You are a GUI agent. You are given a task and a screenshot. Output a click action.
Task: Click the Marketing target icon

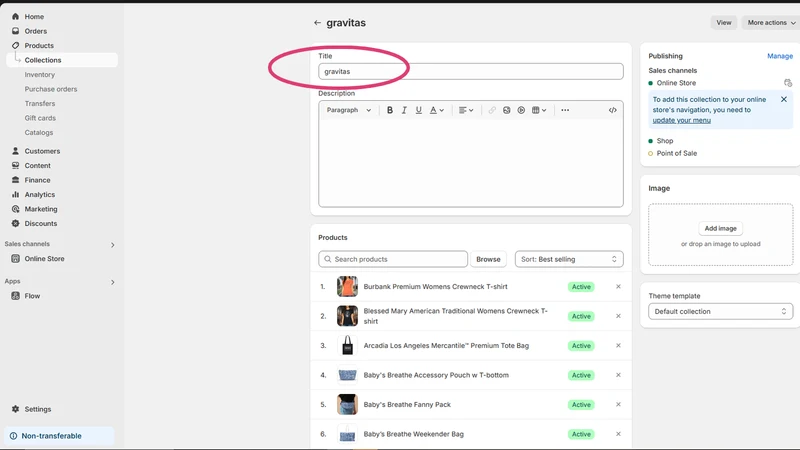click(x=15, y=209)
